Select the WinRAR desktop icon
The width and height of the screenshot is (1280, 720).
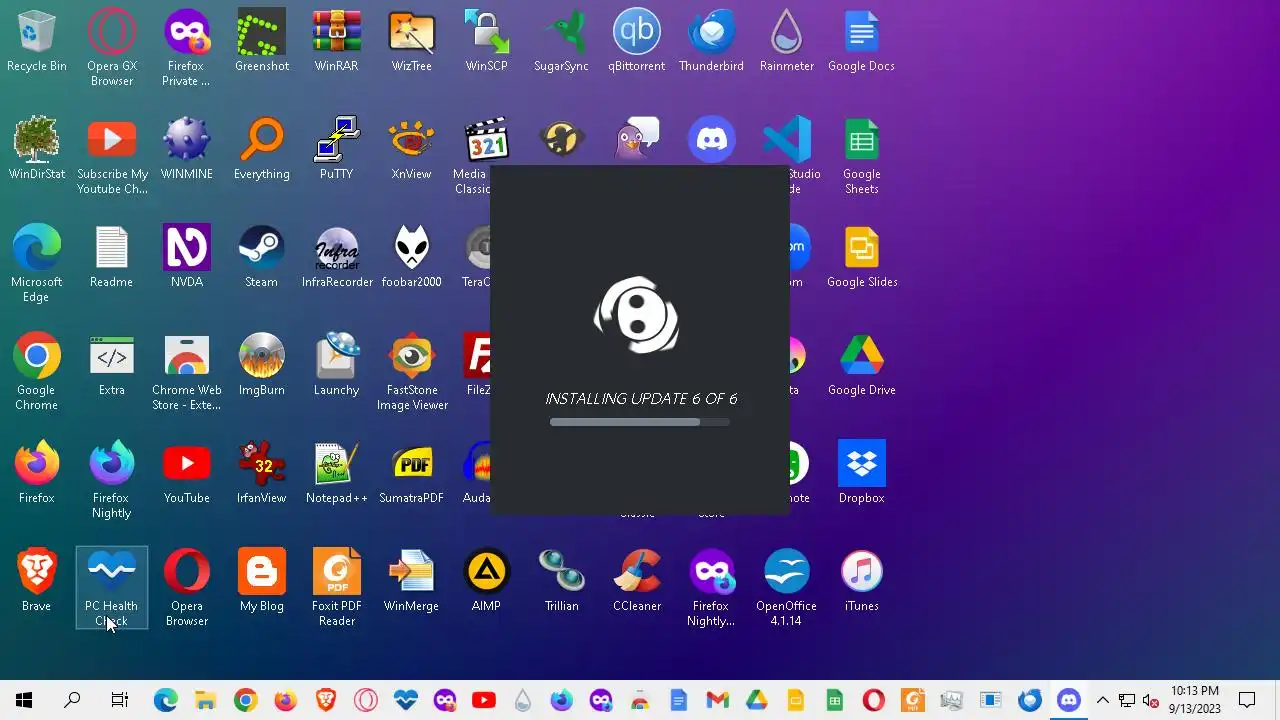pos(336,42)
